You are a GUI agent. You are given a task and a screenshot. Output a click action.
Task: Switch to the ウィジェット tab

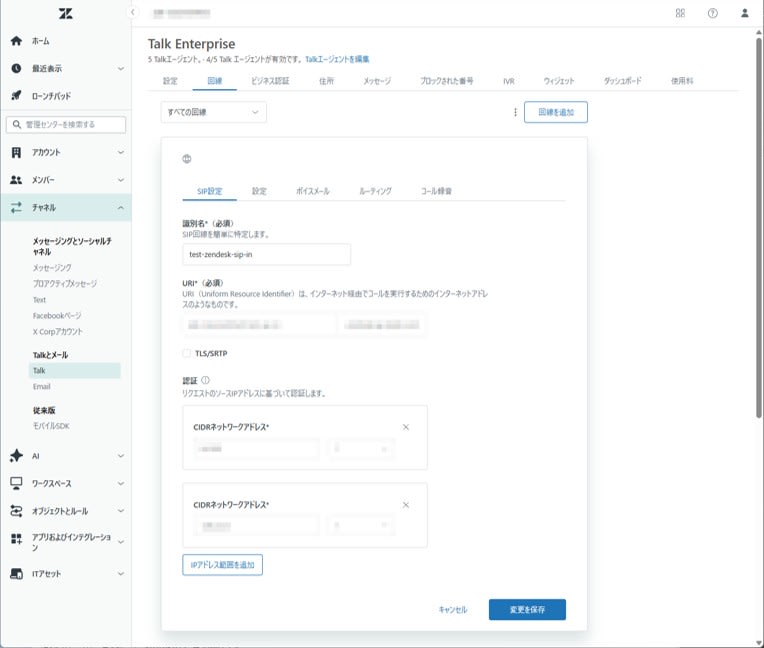click(x=559, y=81)
